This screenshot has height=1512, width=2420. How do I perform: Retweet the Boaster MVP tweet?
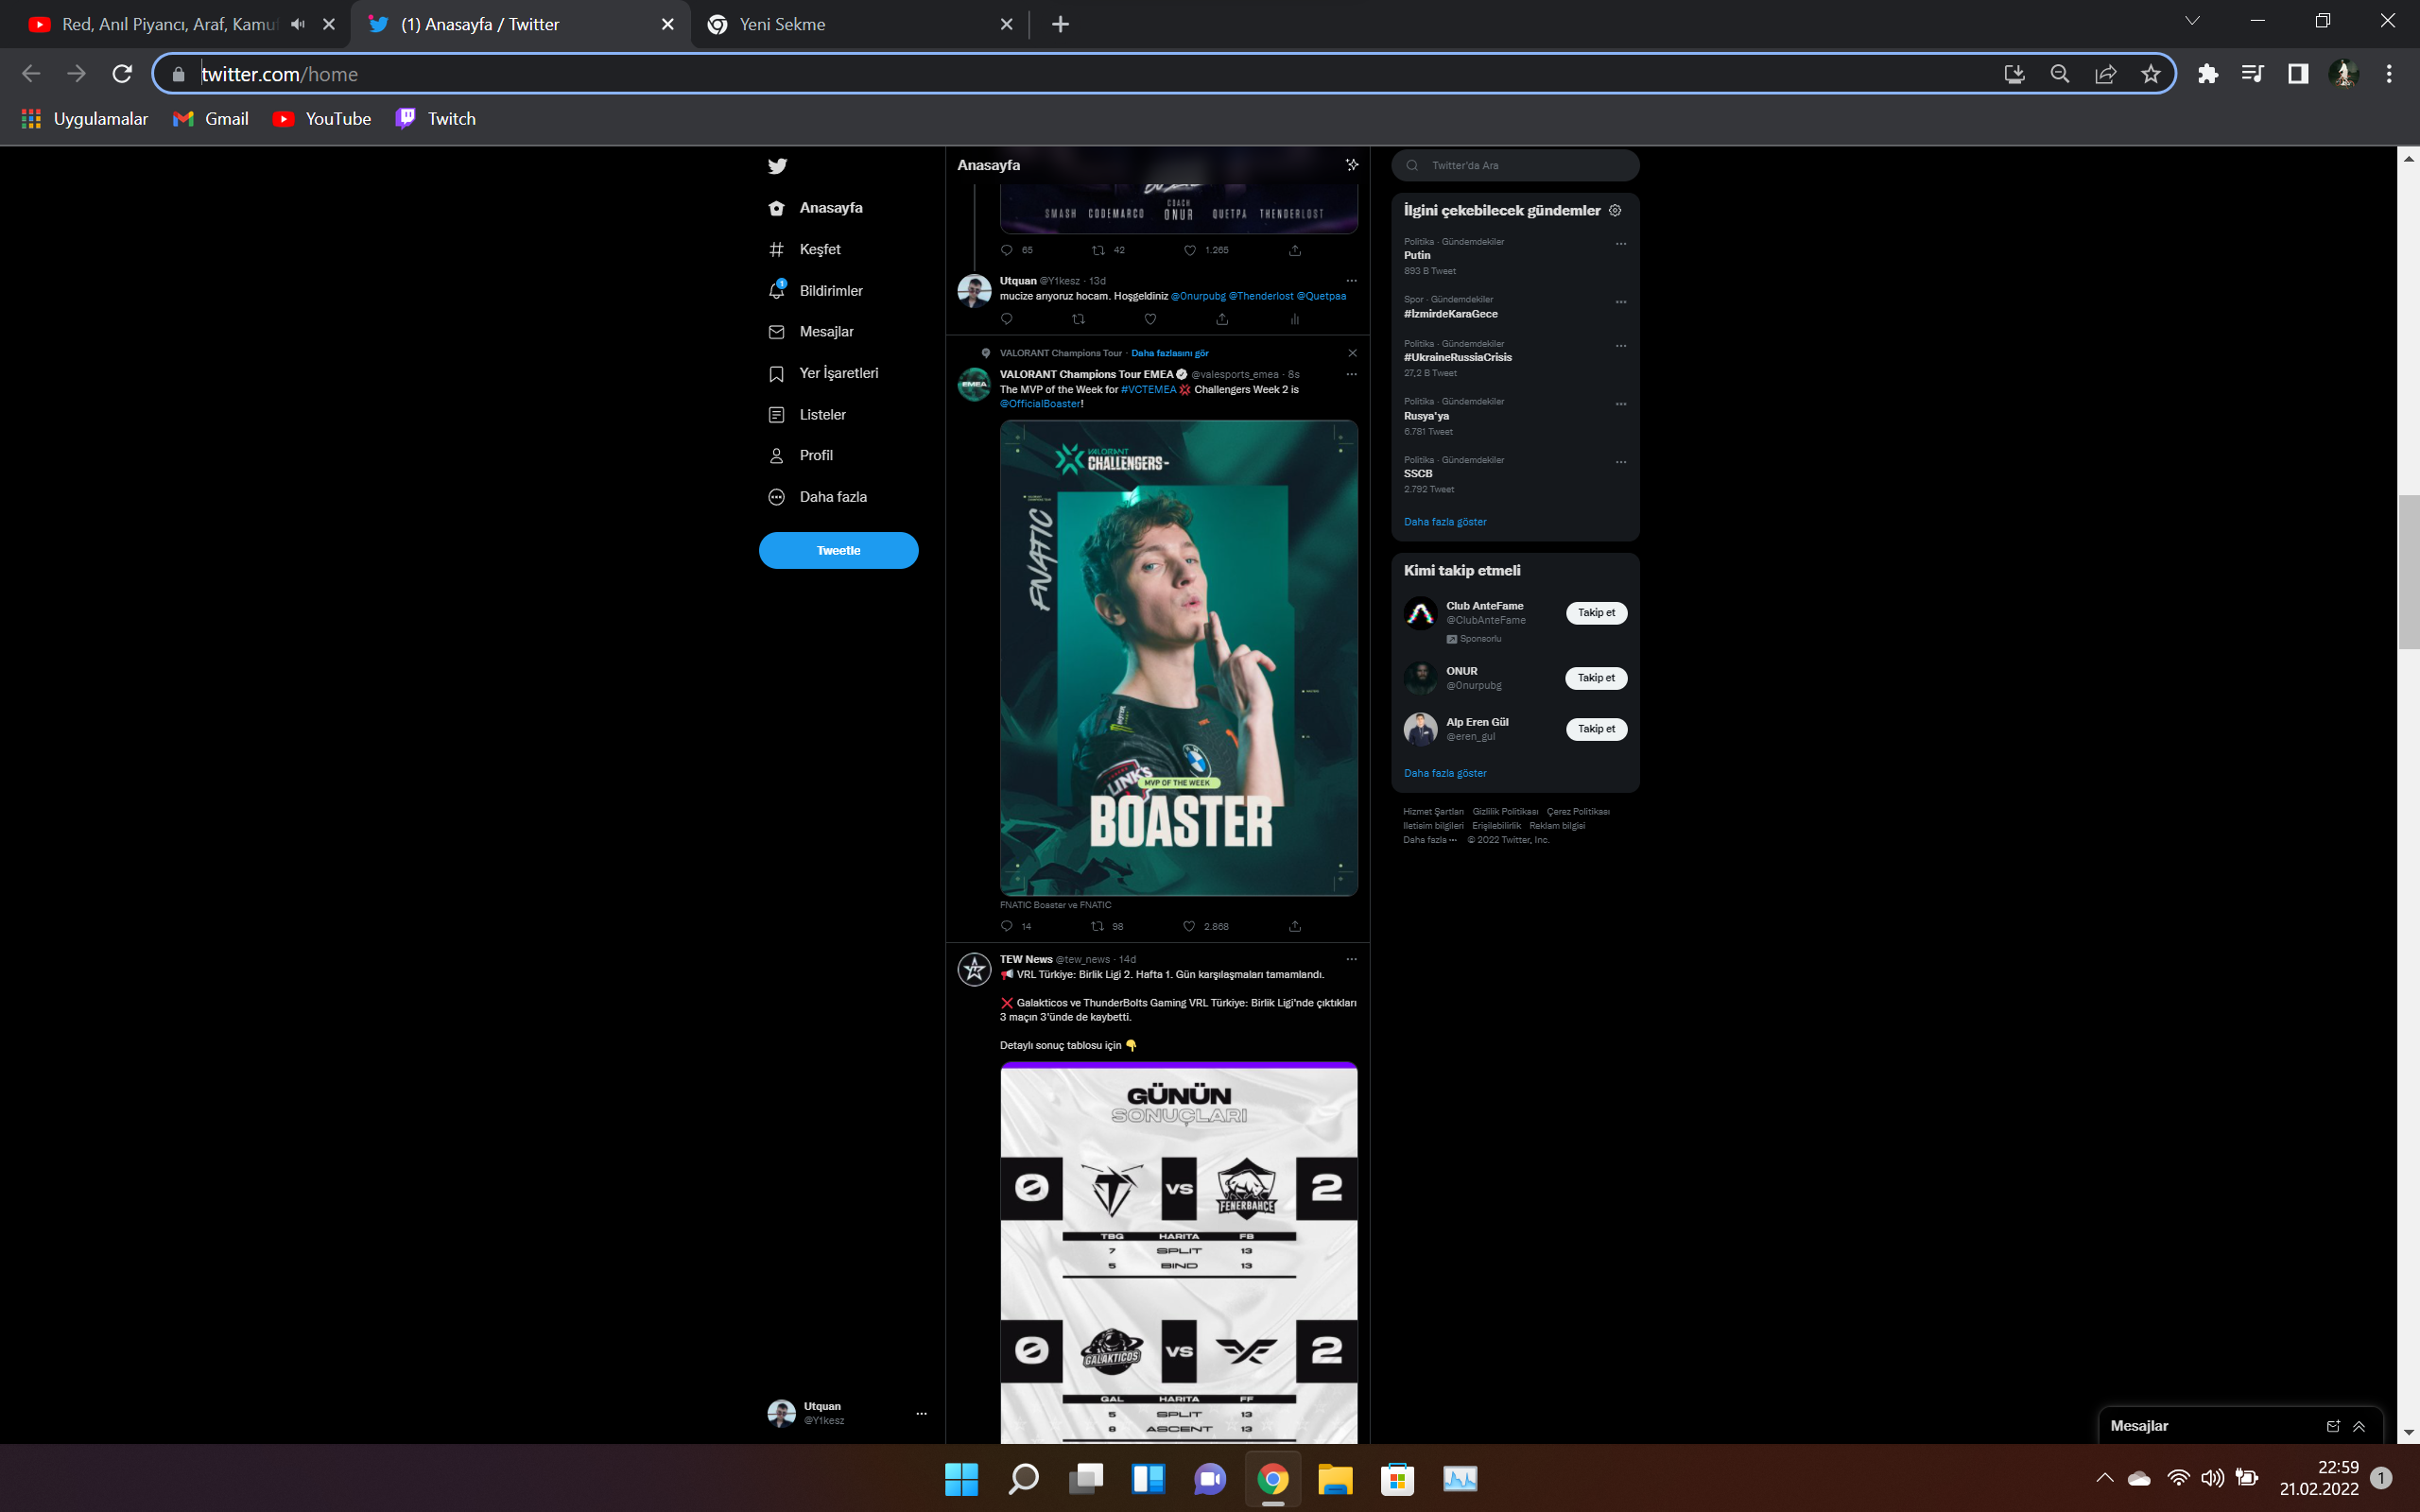coord(1098,926)
